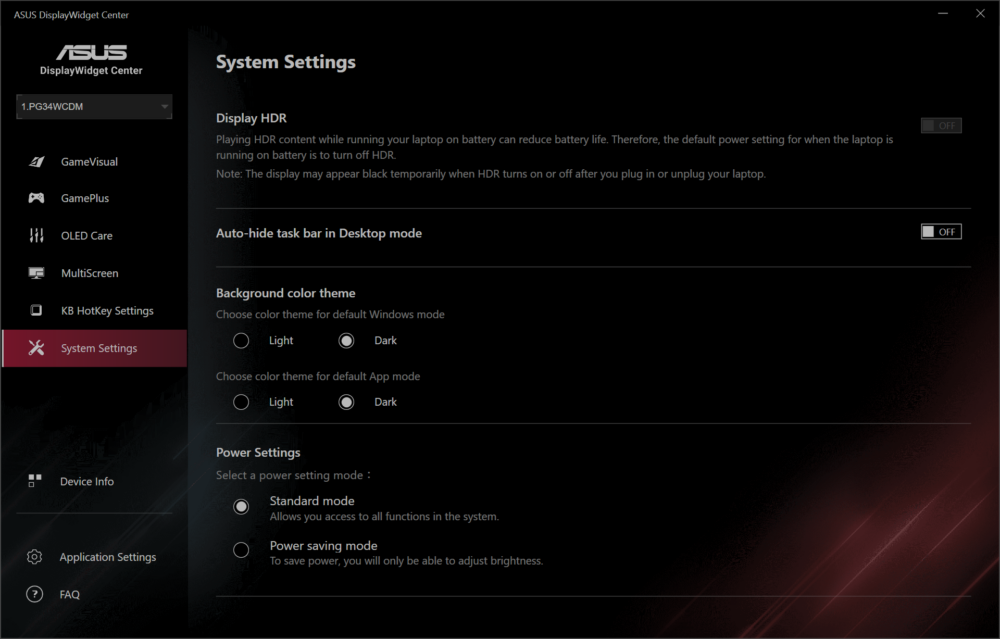Screen dimensions: 1000x639
Task: Click the KB HotKey Settings icon
Action: (37, 311)
